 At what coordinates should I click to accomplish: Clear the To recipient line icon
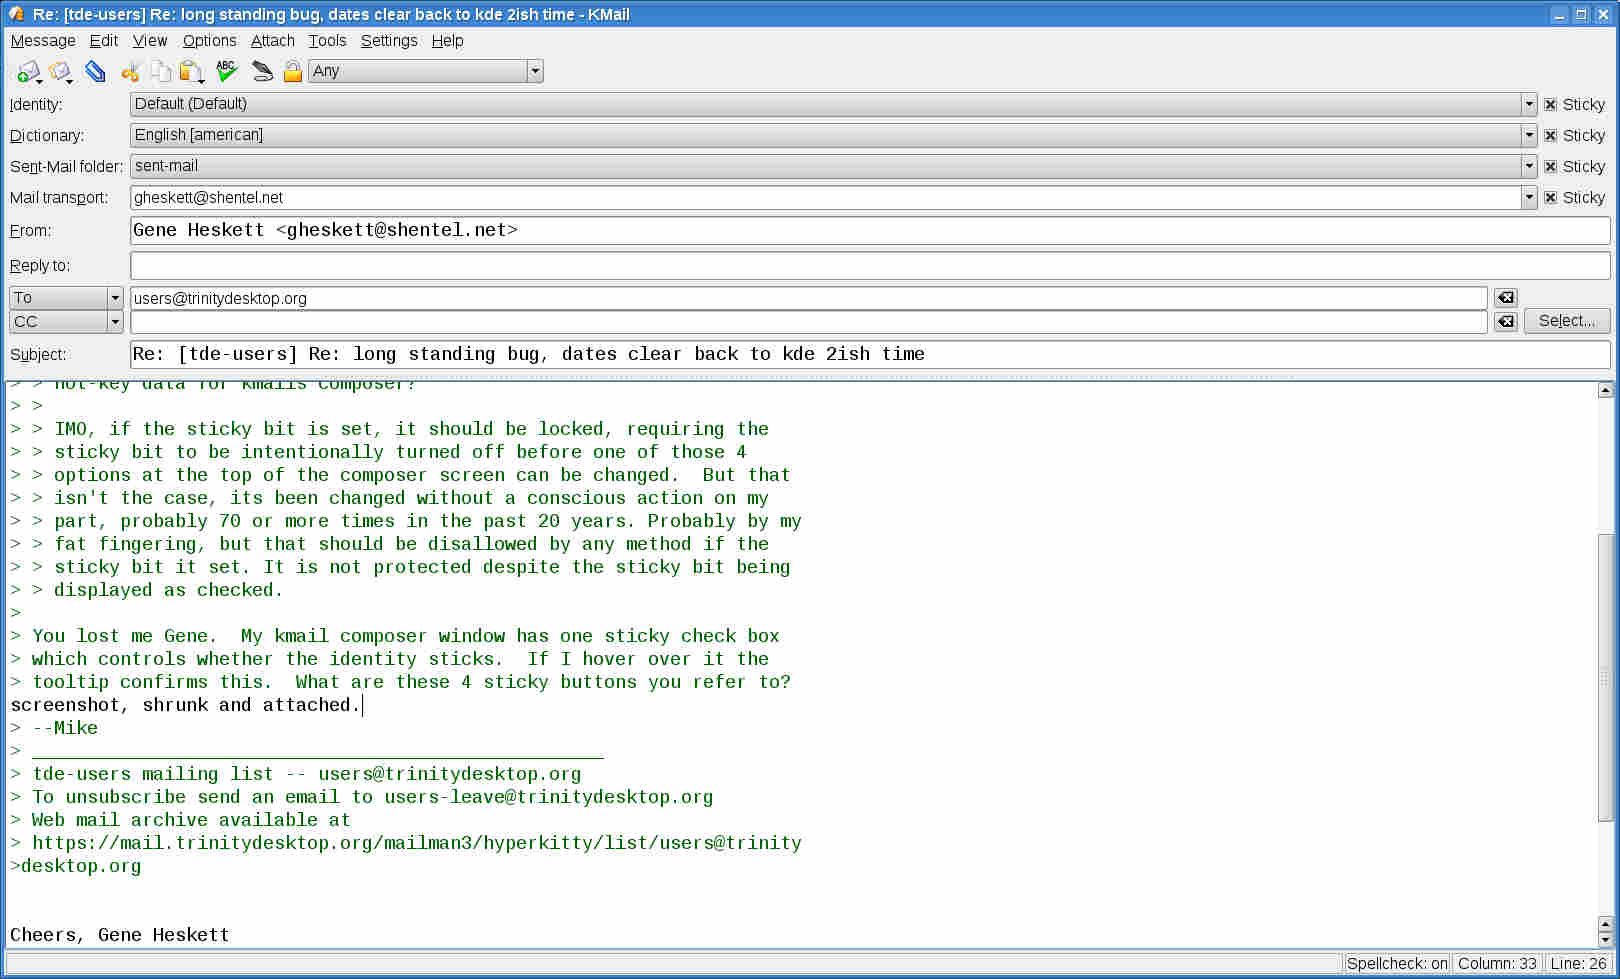1505,298
